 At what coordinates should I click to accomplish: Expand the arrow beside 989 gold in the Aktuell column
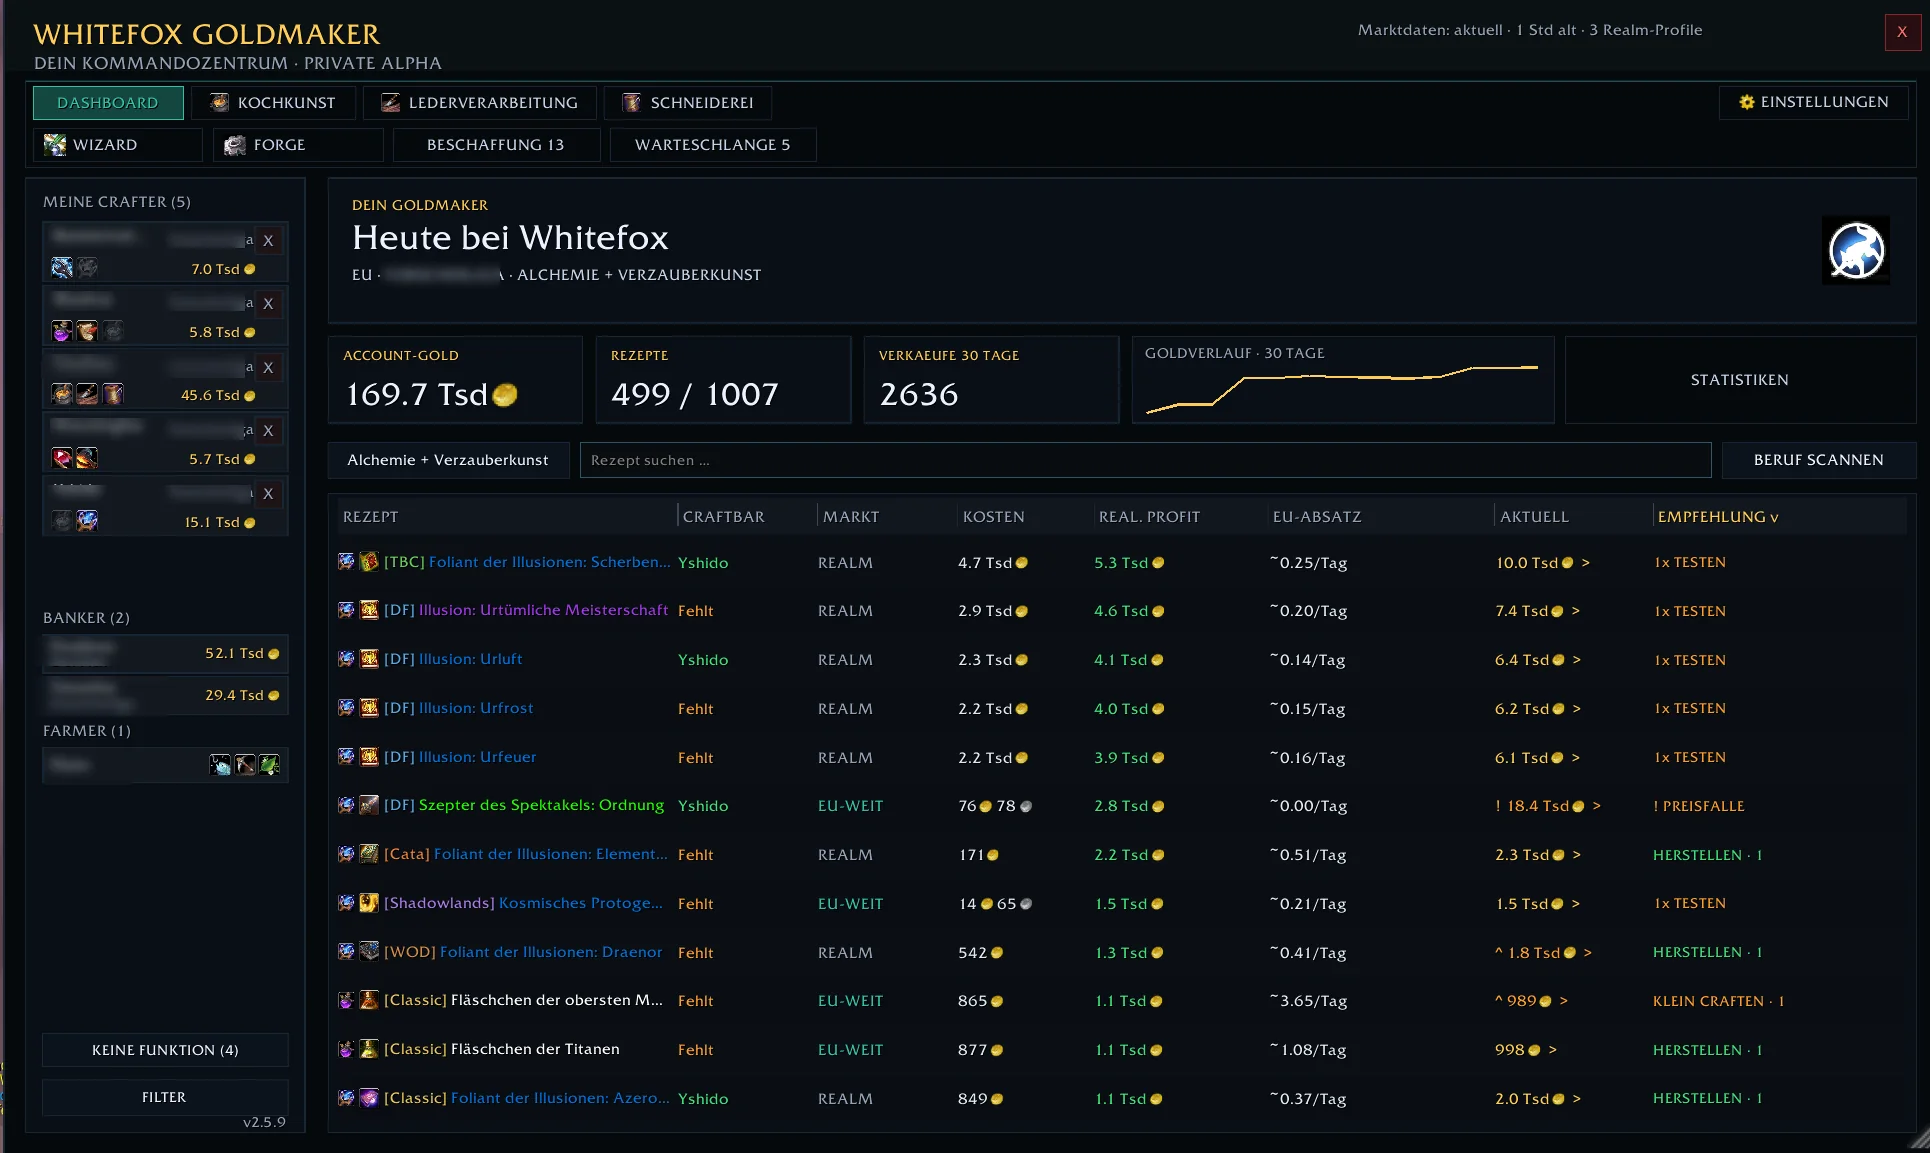click(x=1564, y=1001)
